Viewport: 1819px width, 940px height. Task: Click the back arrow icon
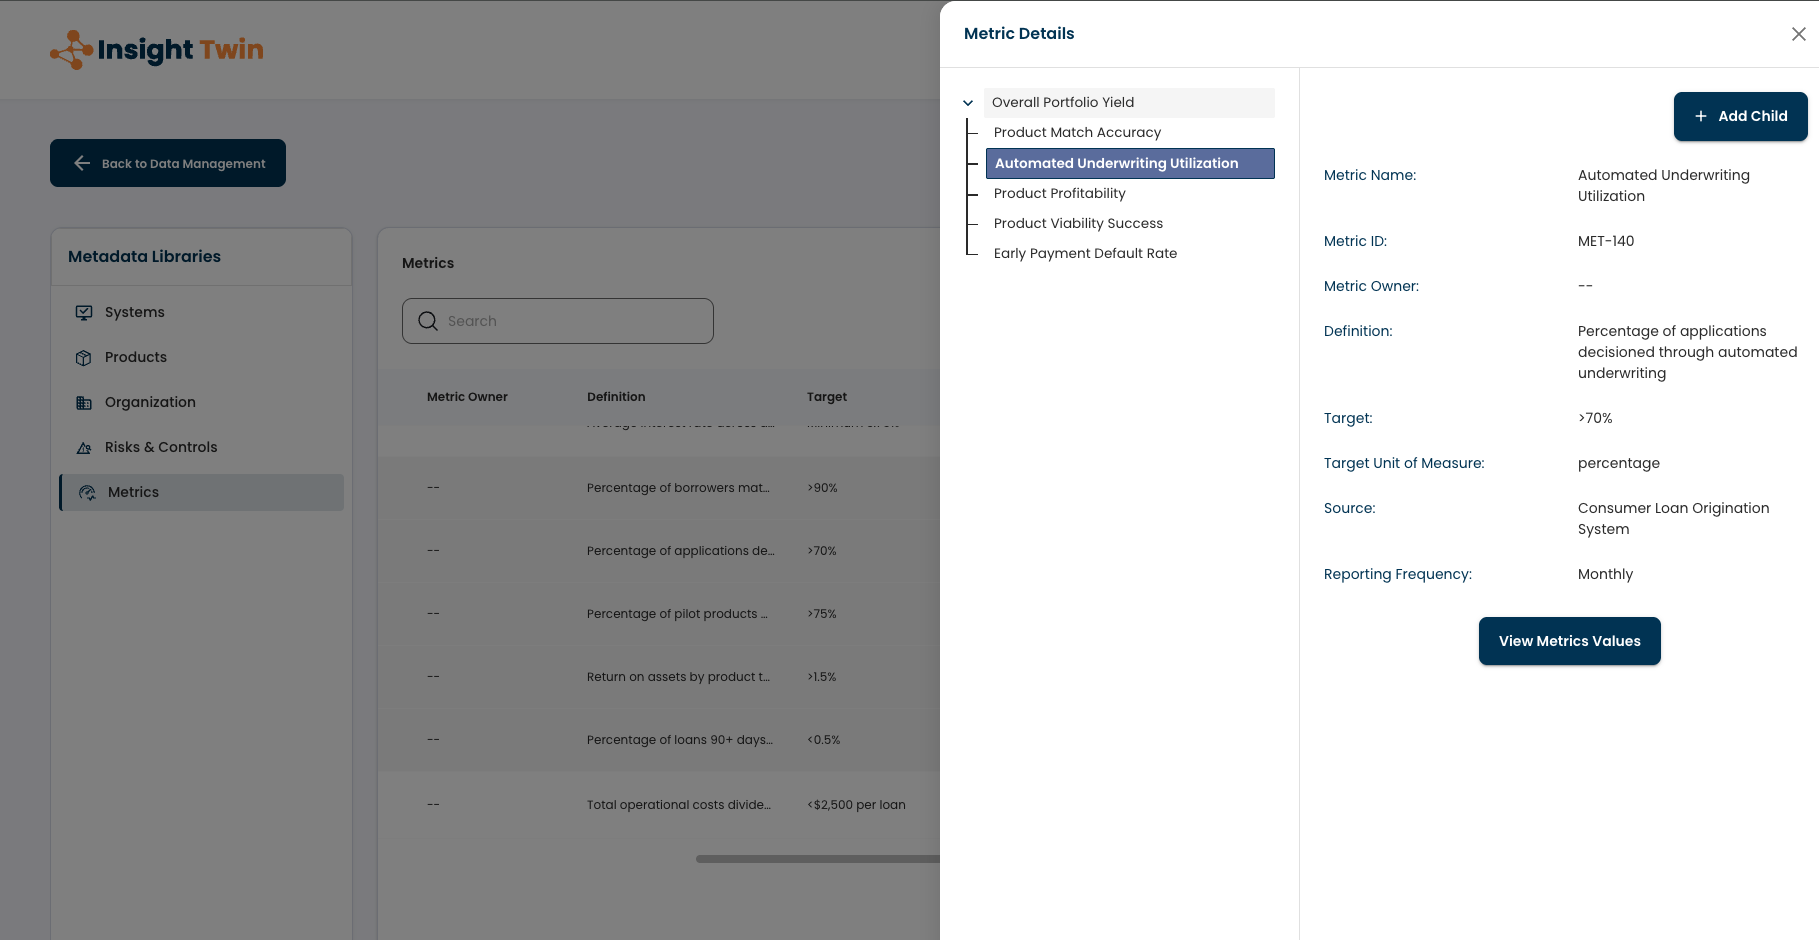click(x=82, y=164)
